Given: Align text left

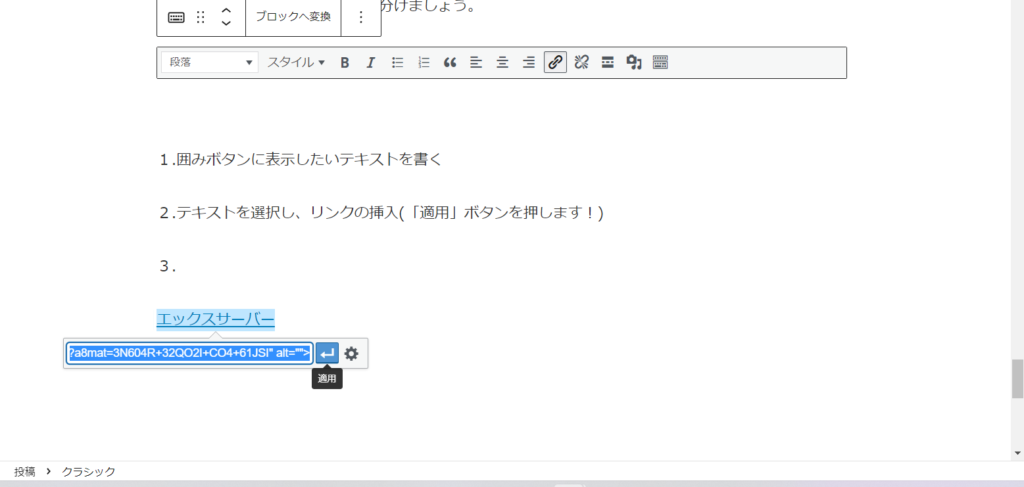Looking at the screenshot, I should (476, 63).
